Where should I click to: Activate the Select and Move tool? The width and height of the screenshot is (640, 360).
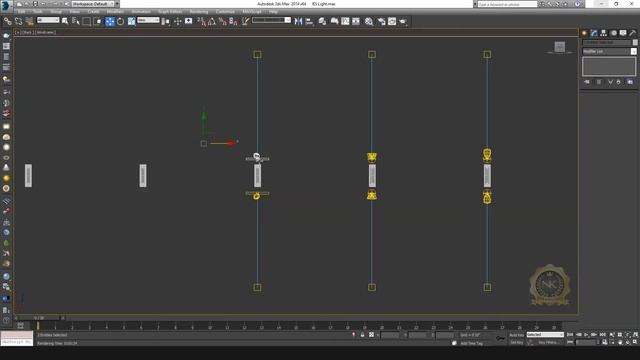point(109,21)
